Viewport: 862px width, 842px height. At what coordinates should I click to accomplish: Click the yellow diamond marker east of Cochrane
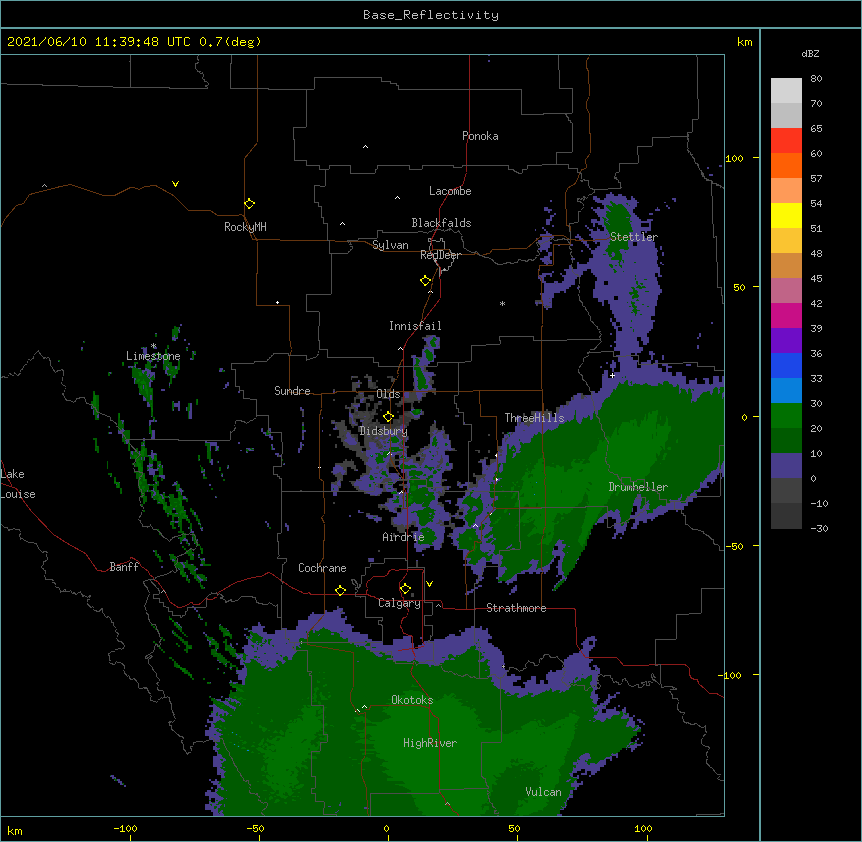point(340,590)
